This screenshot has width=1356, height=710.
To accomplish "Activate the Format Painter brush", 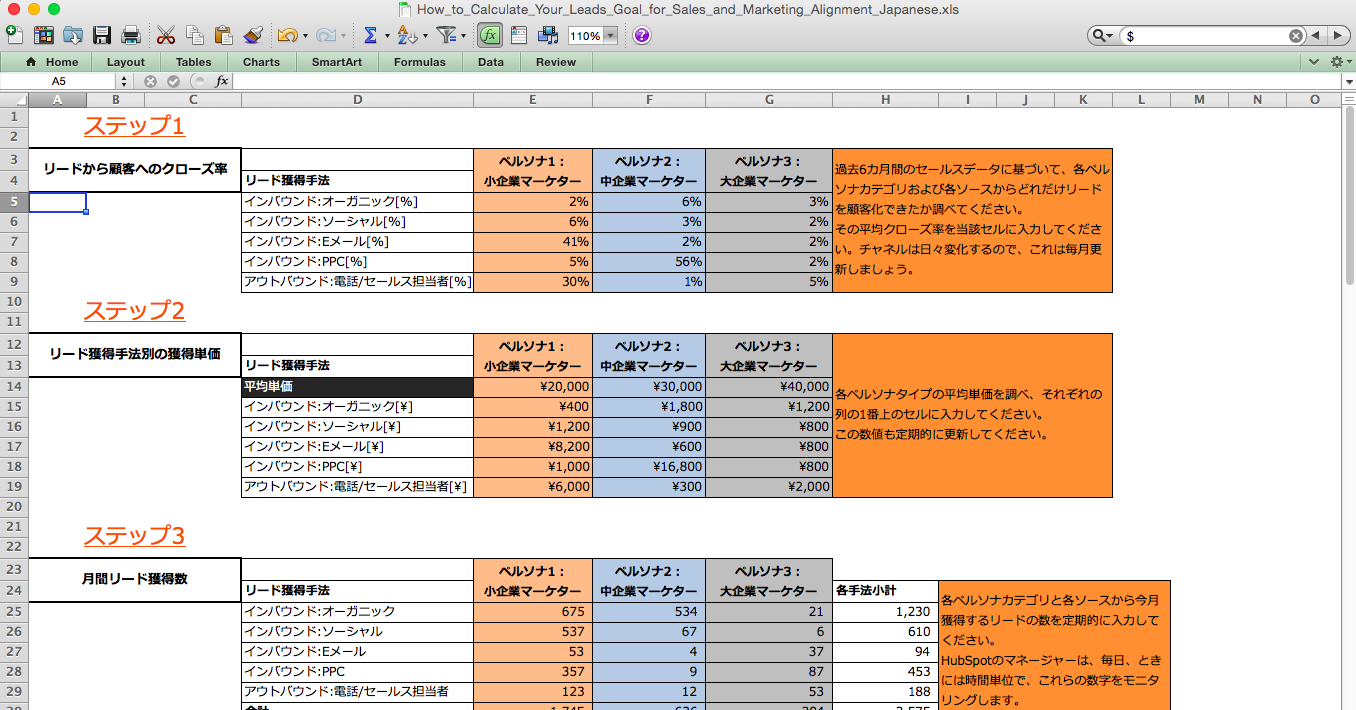I will [x=253, y=34].
